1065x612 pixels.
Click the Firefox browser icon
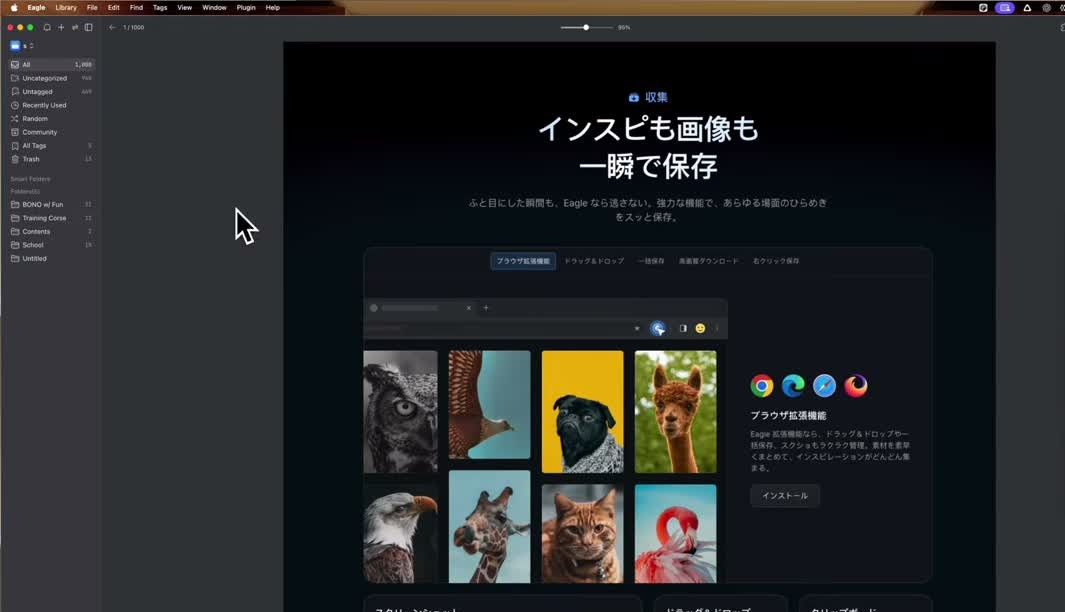point(856,386)
